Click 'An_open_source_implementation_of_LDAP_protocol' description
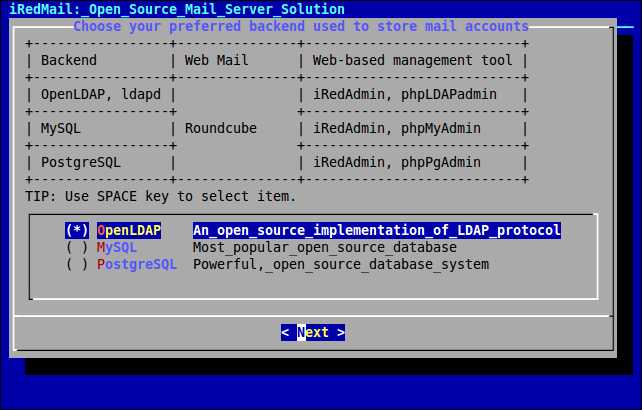The image size is (642, 410). pyautogui.click(x=377, y=230)
